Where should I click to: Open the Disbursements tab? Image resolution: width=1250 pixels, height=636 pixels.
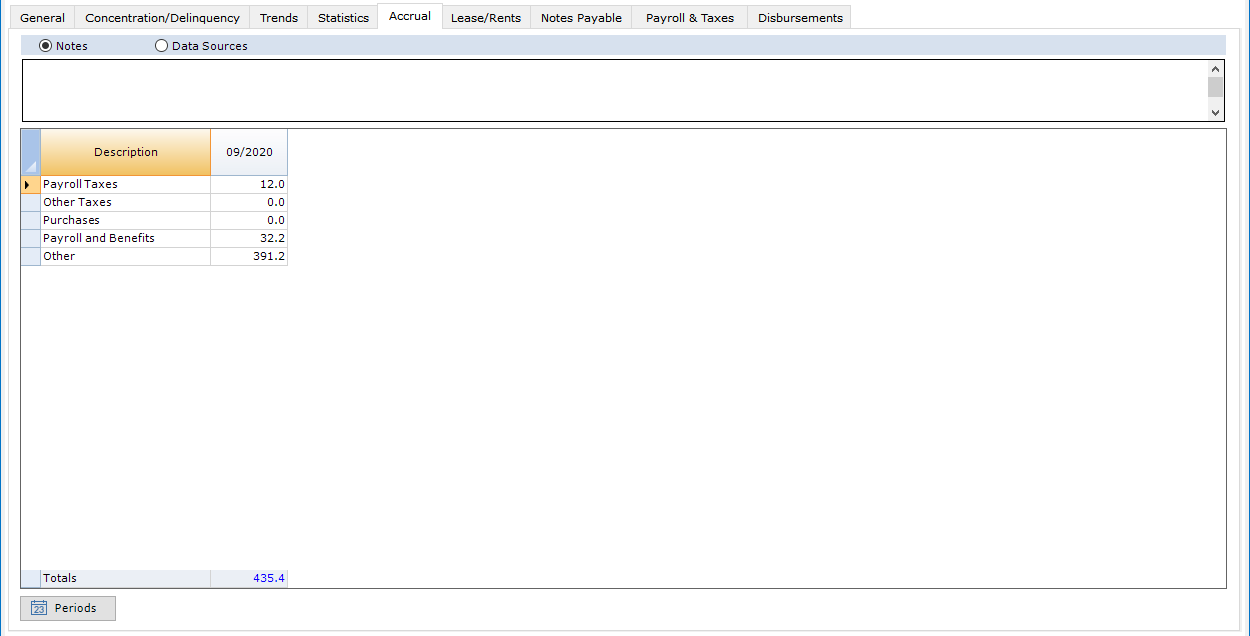coord(798,17)
